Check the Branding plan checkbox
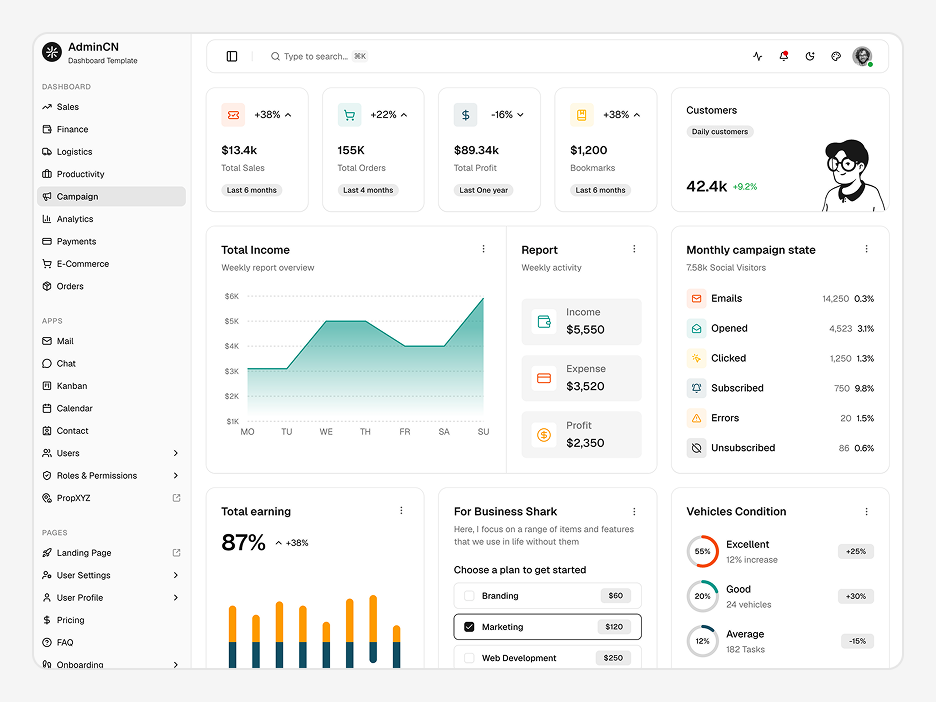The height and width of the screenshot is (702, 936). coord(469,596)
